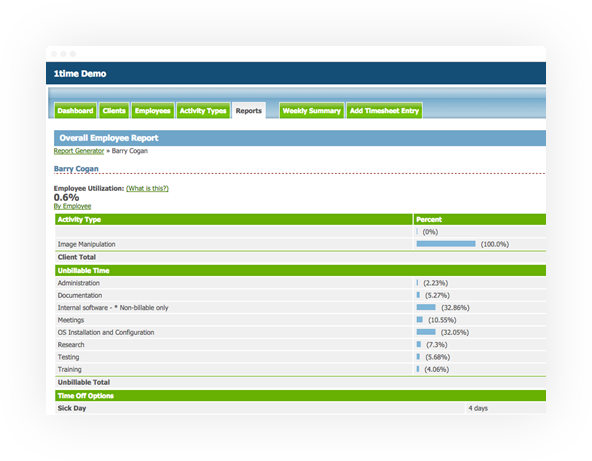Image resolution: width=592 pixels, height=461 pixels.
Task: Click the Barry Cogan heading
Action: coord(76,169)
